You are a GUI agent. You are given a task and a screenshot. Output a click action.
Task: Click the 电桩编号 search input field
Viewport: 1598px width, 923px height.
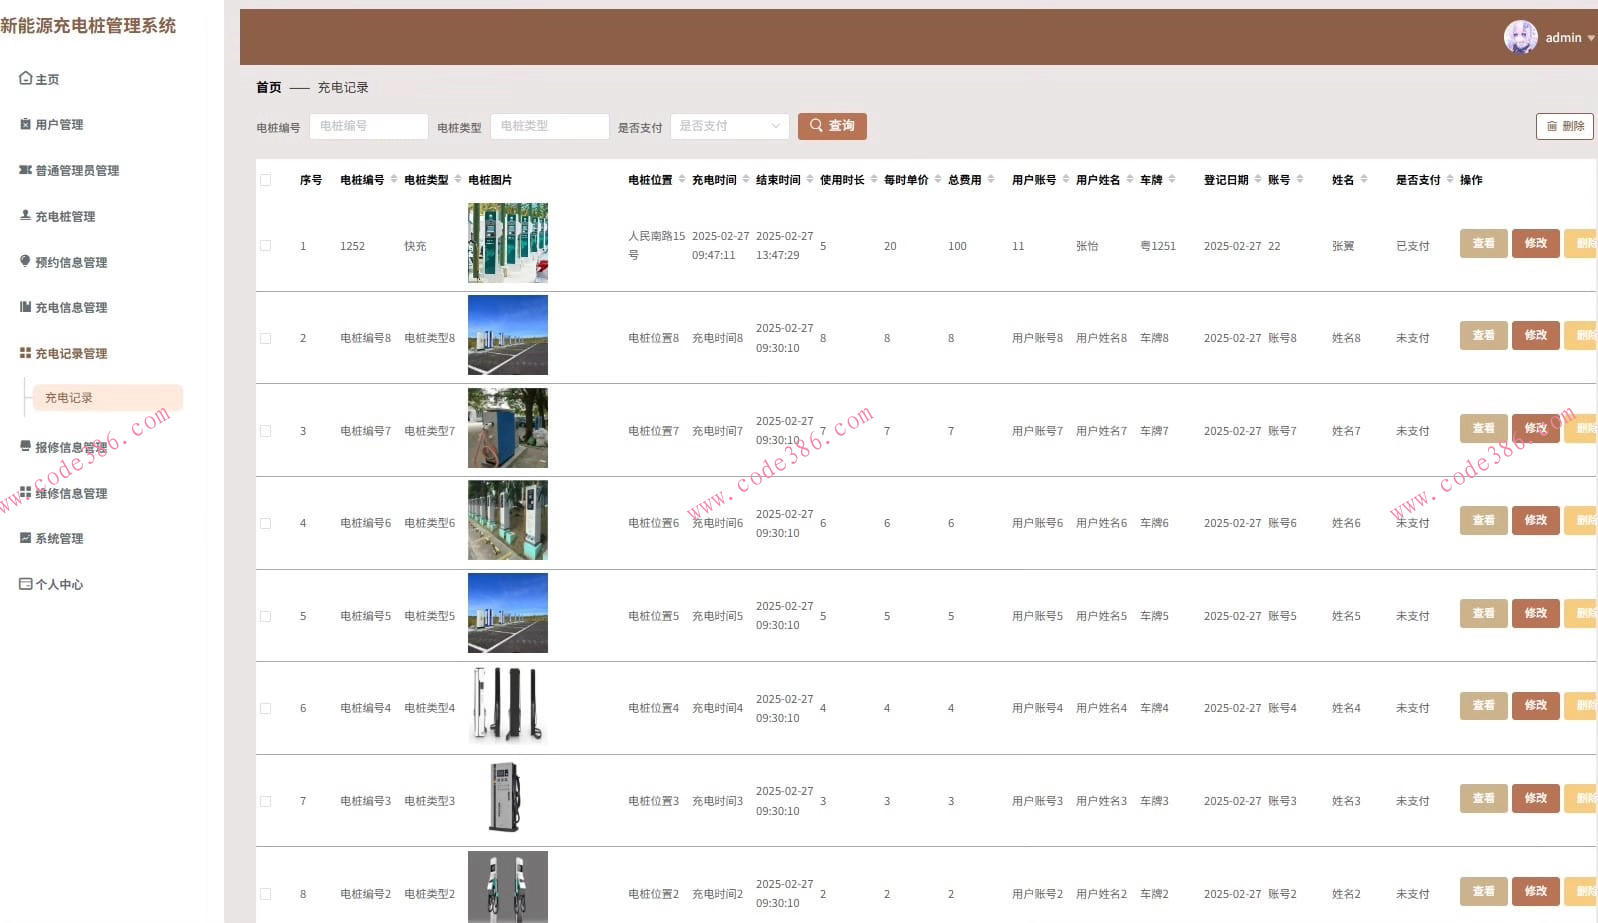(368, 126)
